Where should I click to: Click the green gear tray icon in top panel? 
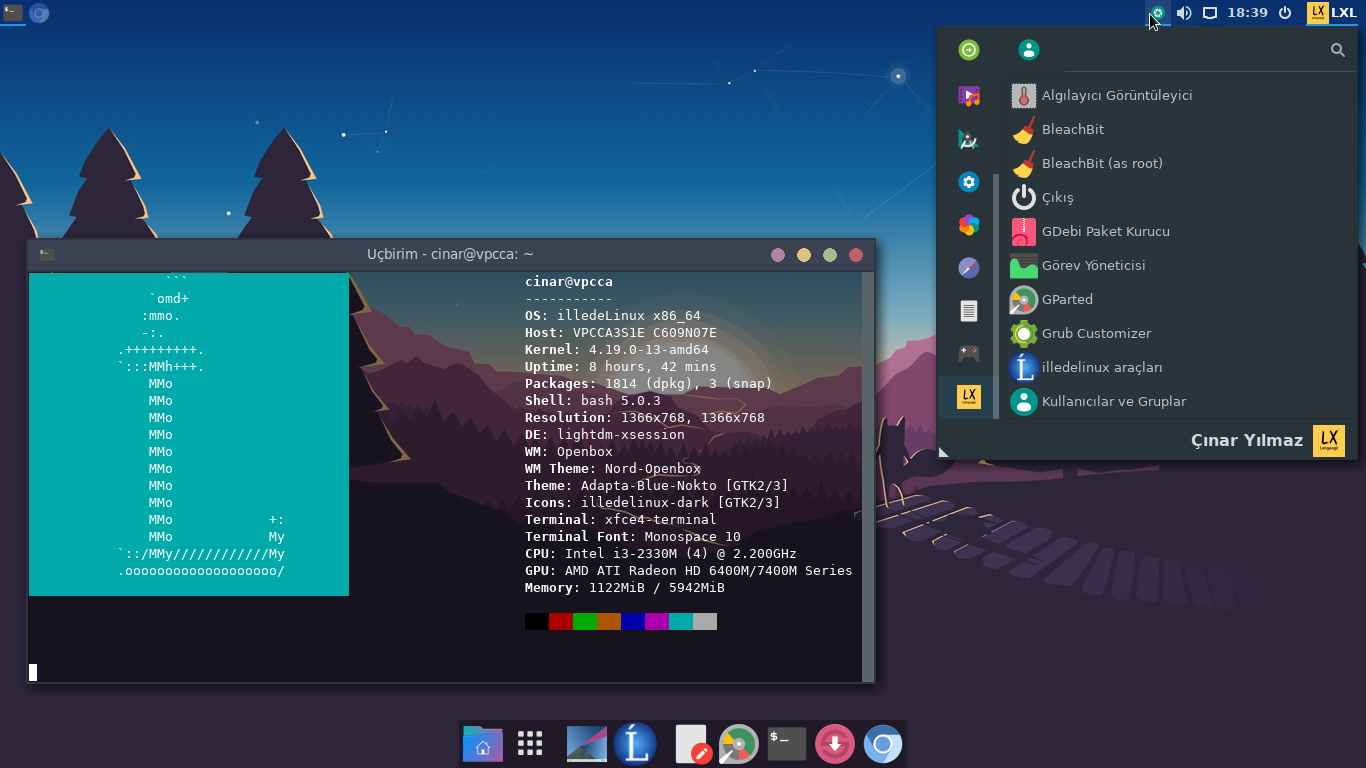point(1158,13)
